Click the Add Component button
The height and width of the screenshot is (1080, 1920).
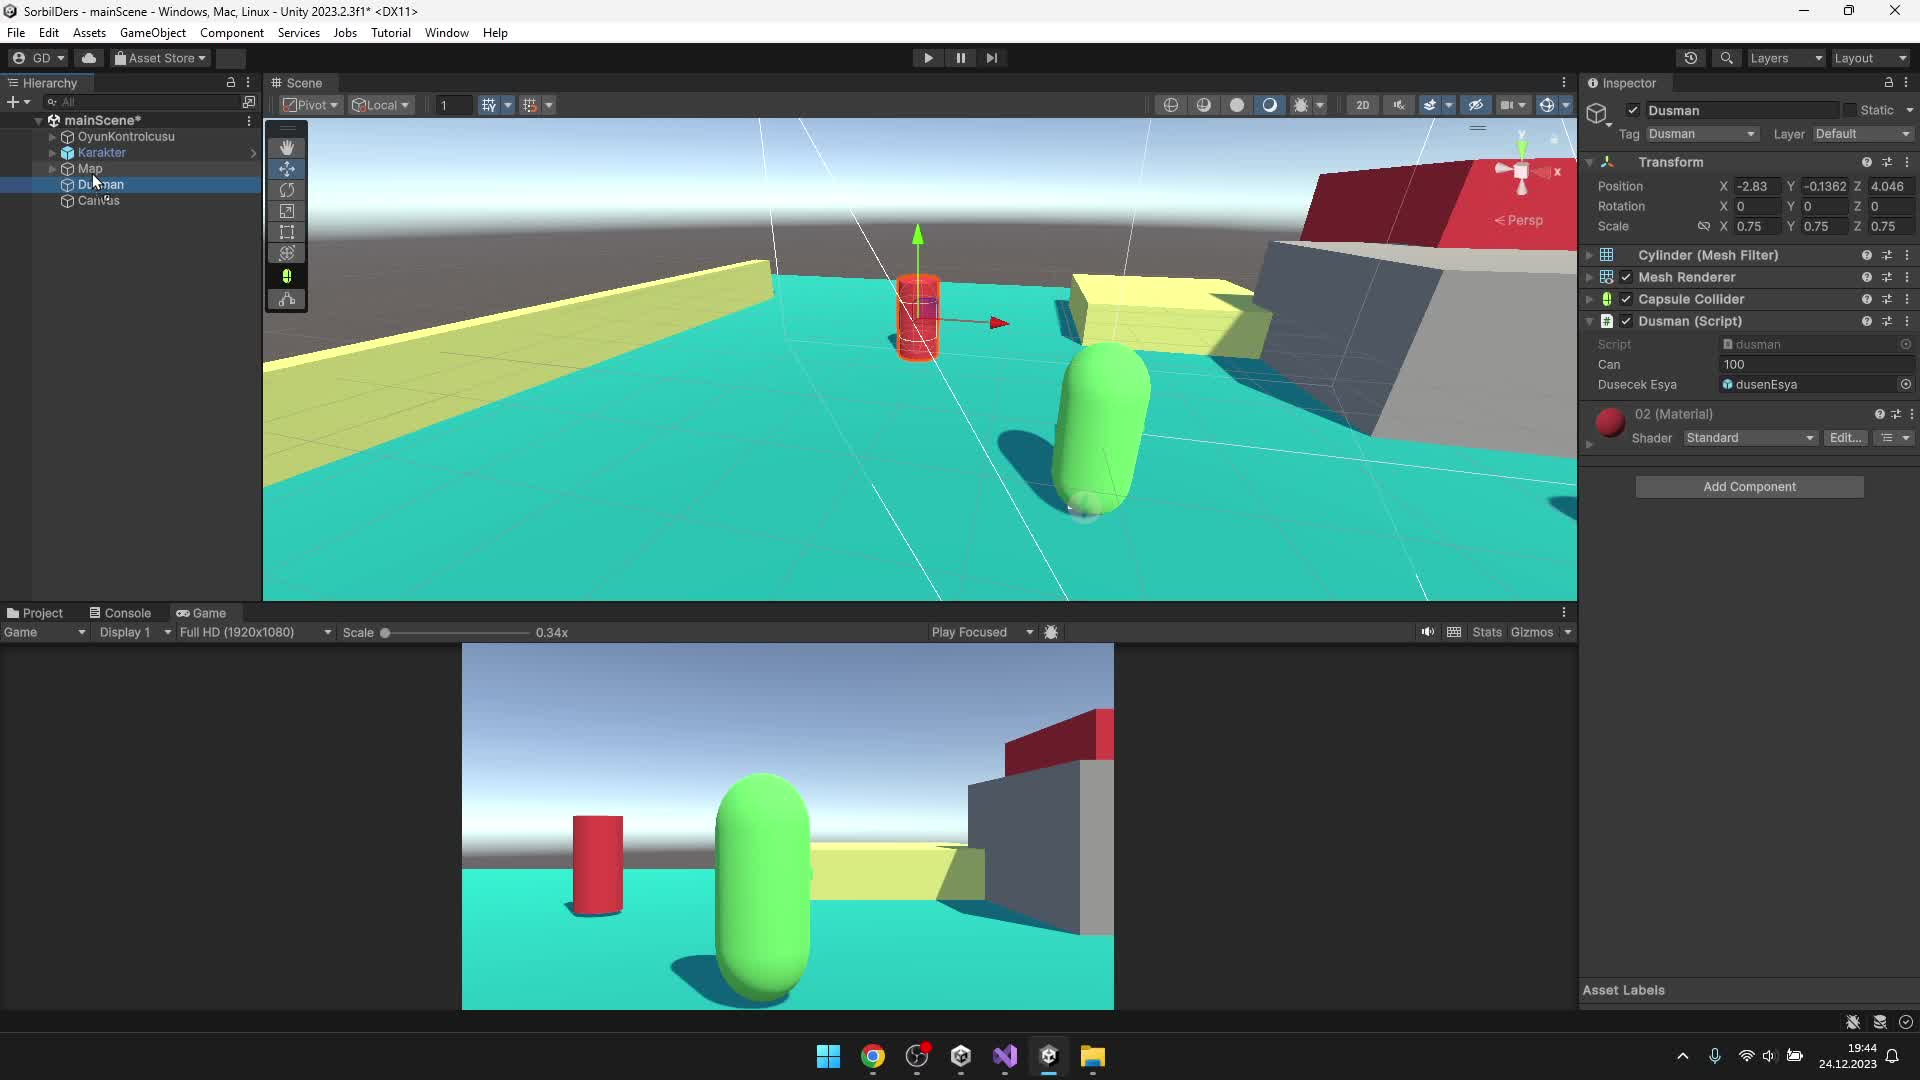coord(1750,485)
